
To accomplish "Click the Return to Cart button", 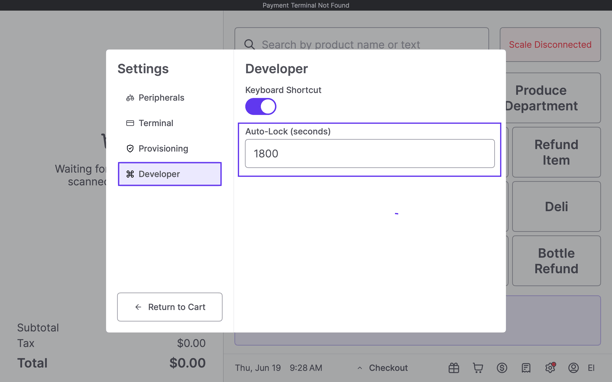I will click(x=170, y=307).
